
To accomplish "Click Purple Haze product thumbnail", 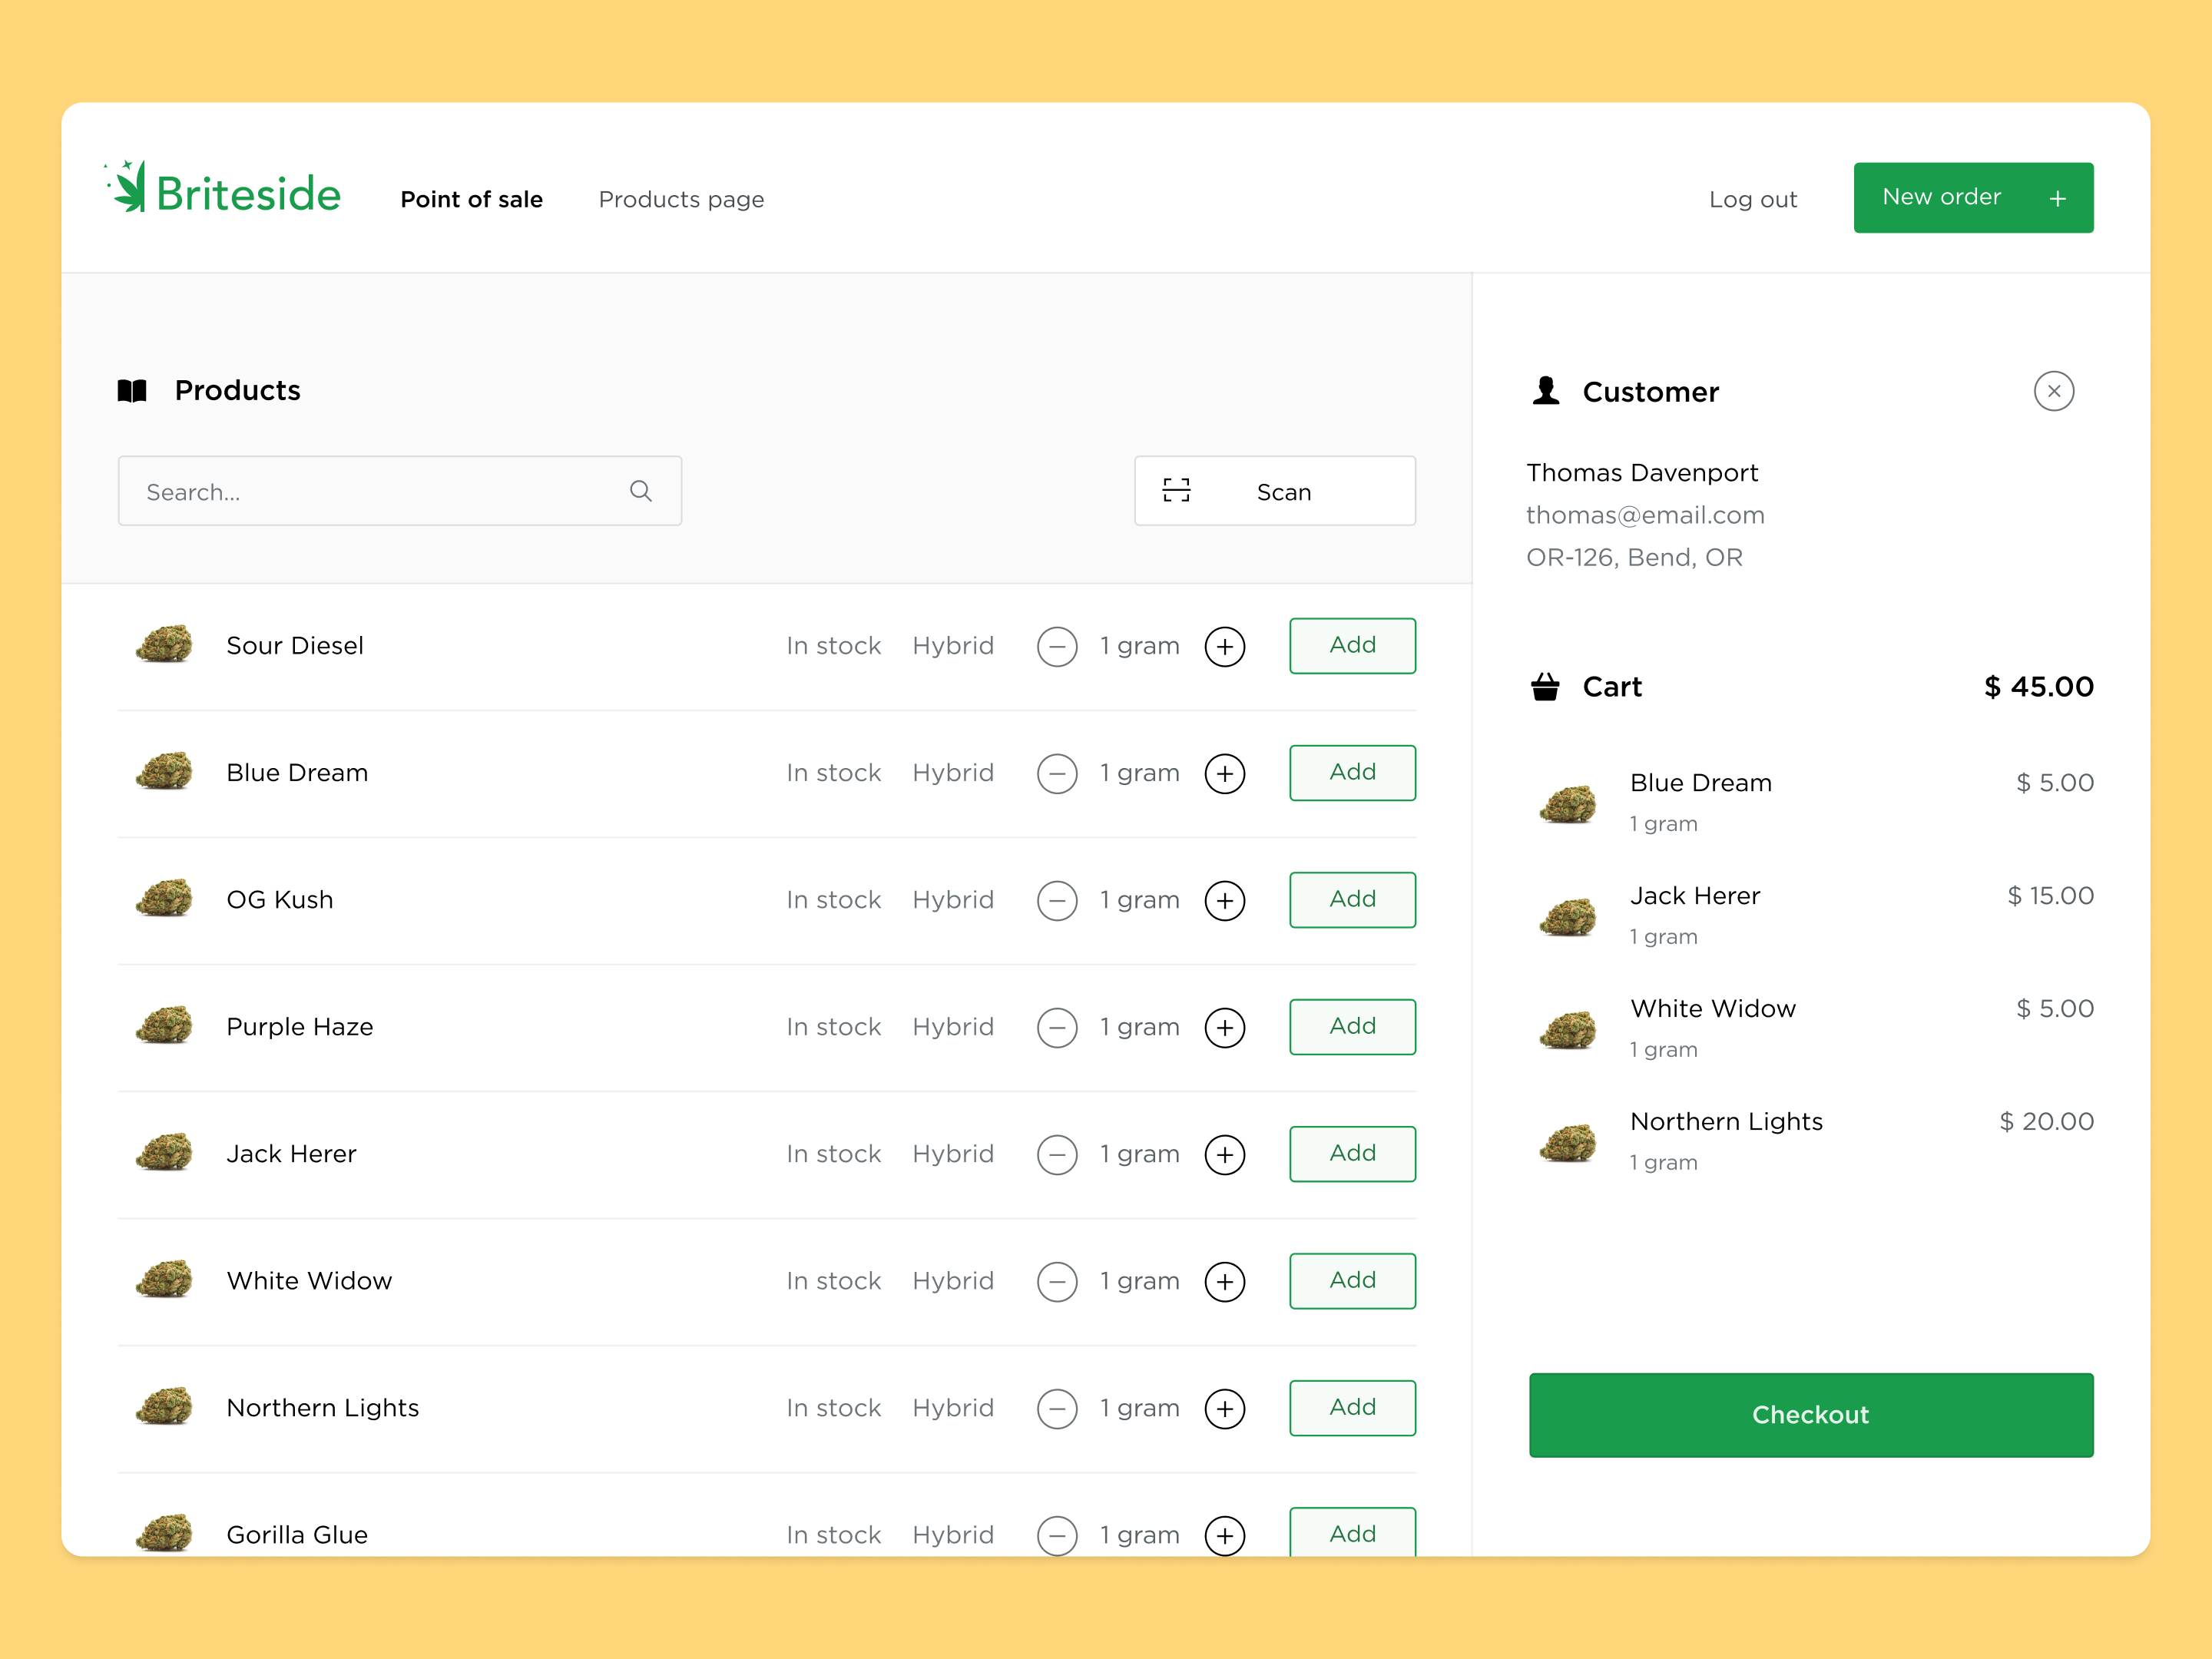I will [164, 1024].
